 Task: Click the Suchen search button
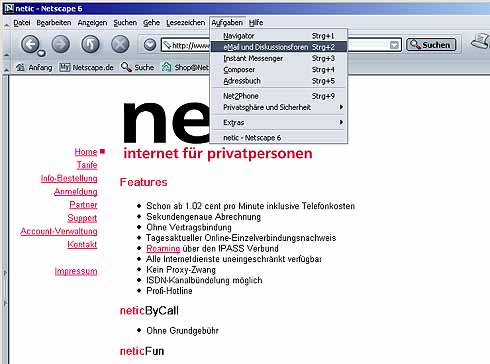[431, 45]
